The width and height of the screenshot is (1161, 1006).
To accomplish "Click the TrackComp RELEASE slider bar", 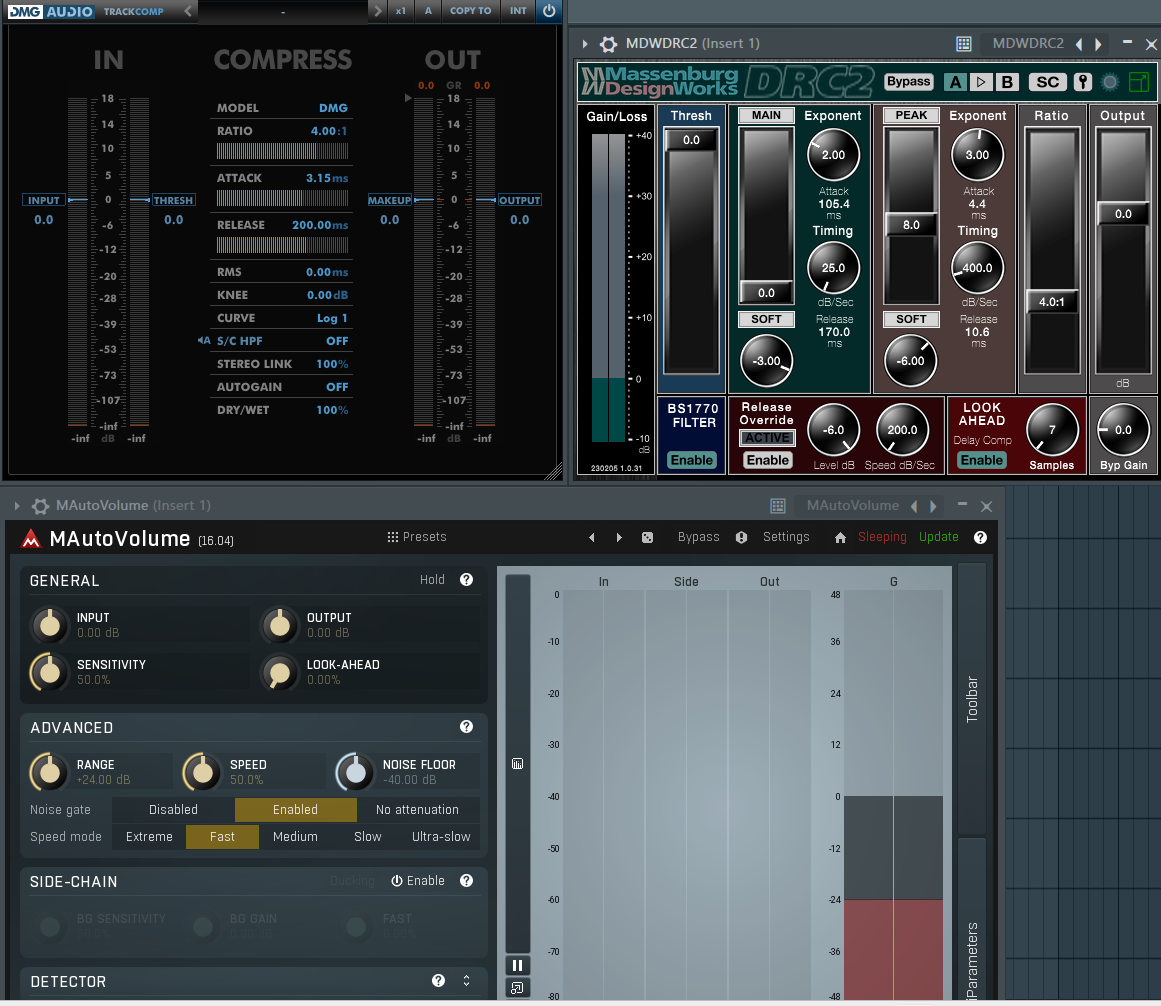I will pyautogui.click(x=282, y=245).
